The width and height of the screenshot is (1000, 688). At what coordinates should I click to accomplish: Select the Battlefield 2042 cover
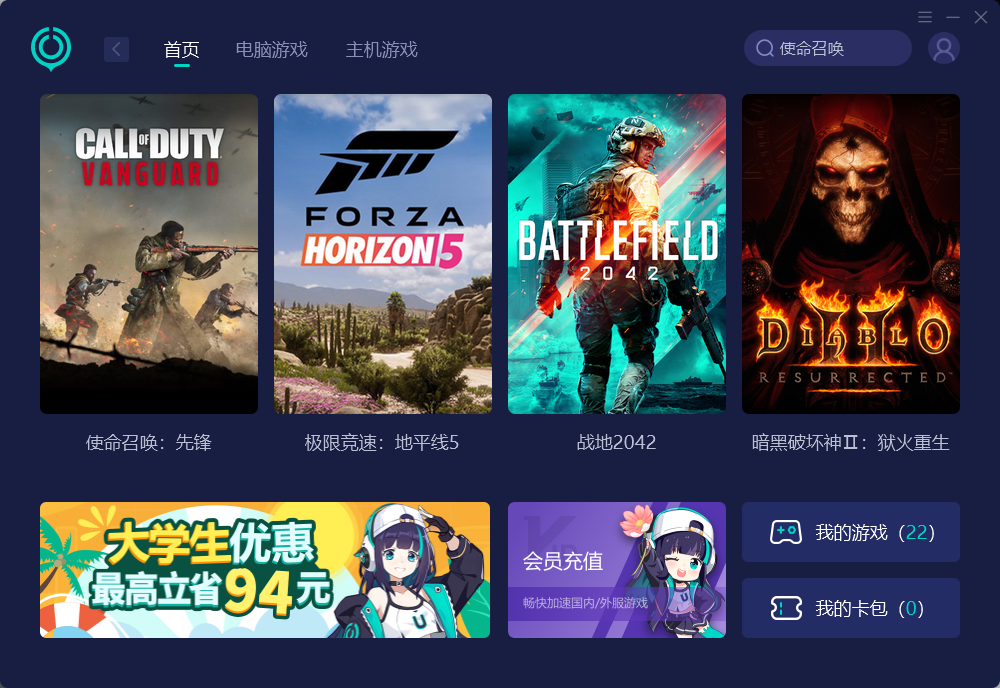point(617,254)
